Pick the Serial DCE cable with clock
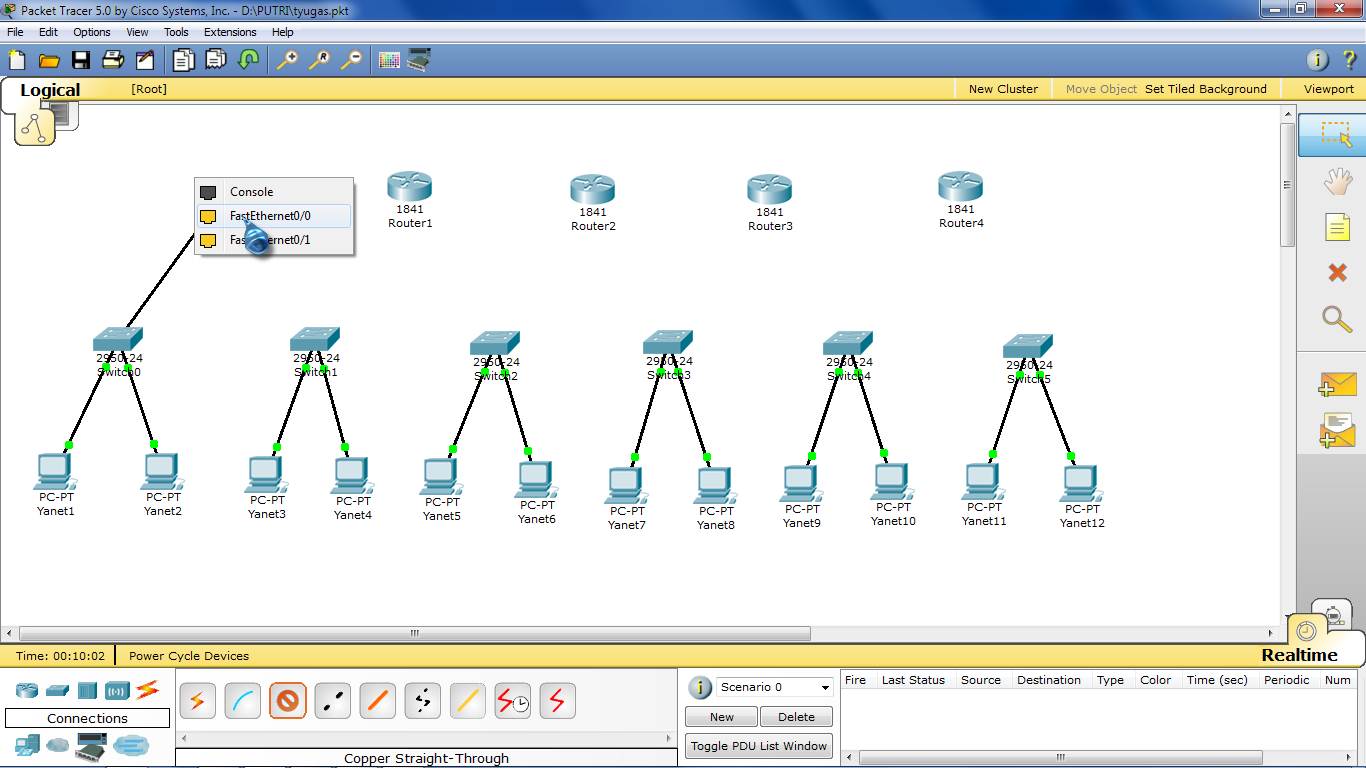 tap(512, 702)
